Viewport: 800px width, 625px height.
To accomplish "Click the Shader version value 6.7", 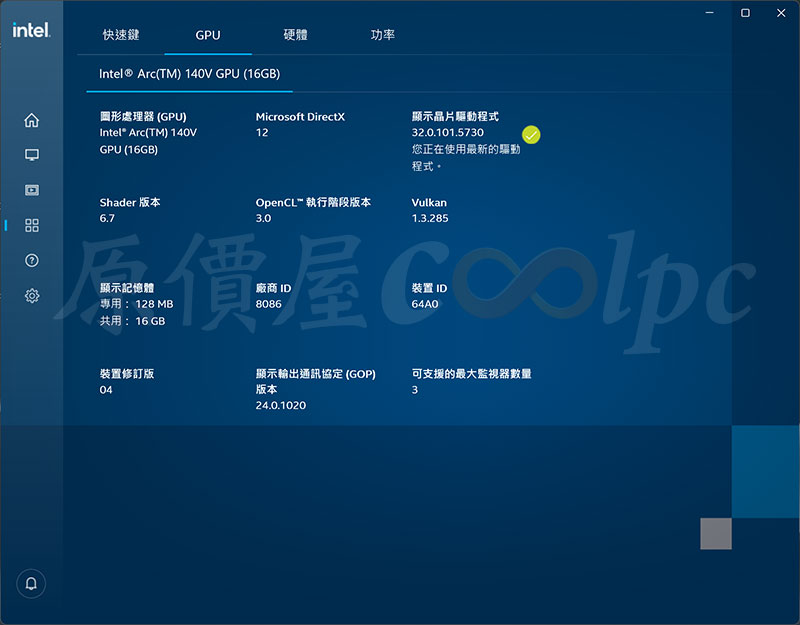I will pyautogui.click(x=107, y=218).
